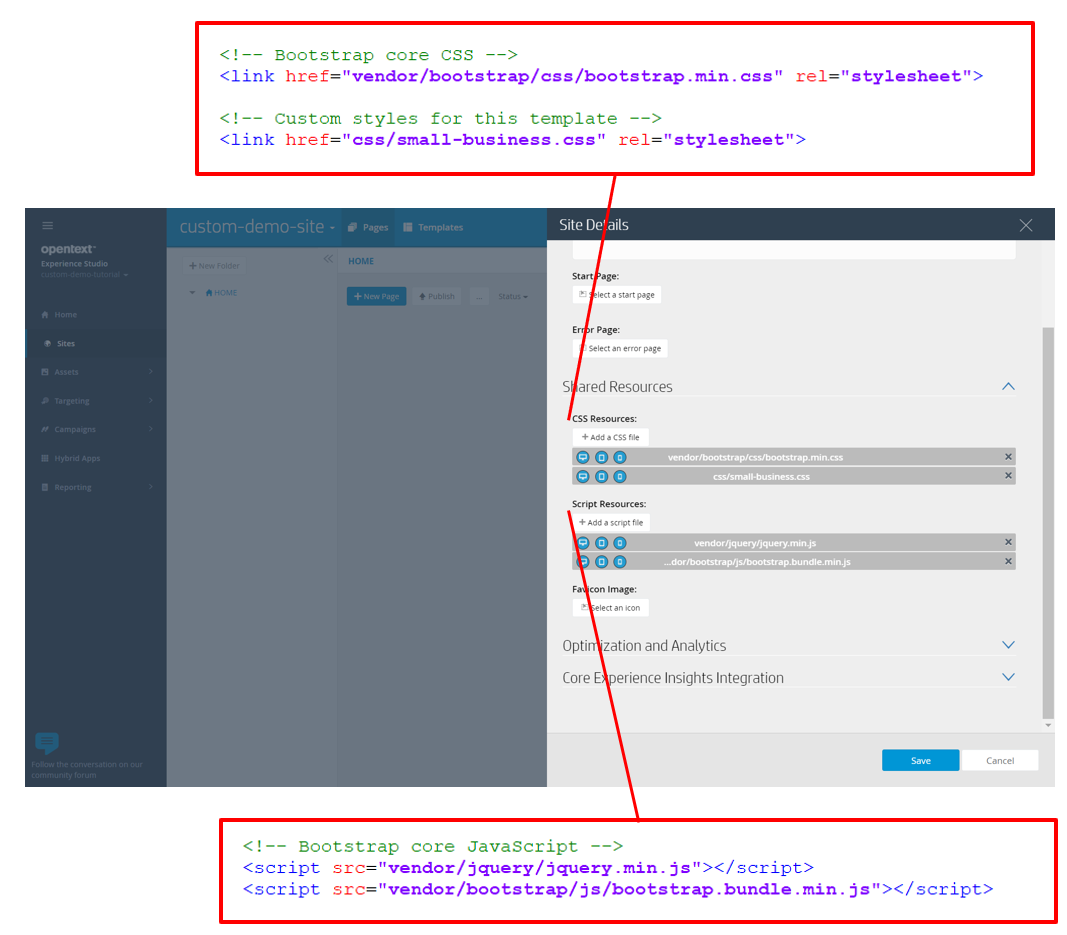Open the hamburger menu in the sidebar
The width and height of the screenshot is (1067, 935).
tap(47, 225)
